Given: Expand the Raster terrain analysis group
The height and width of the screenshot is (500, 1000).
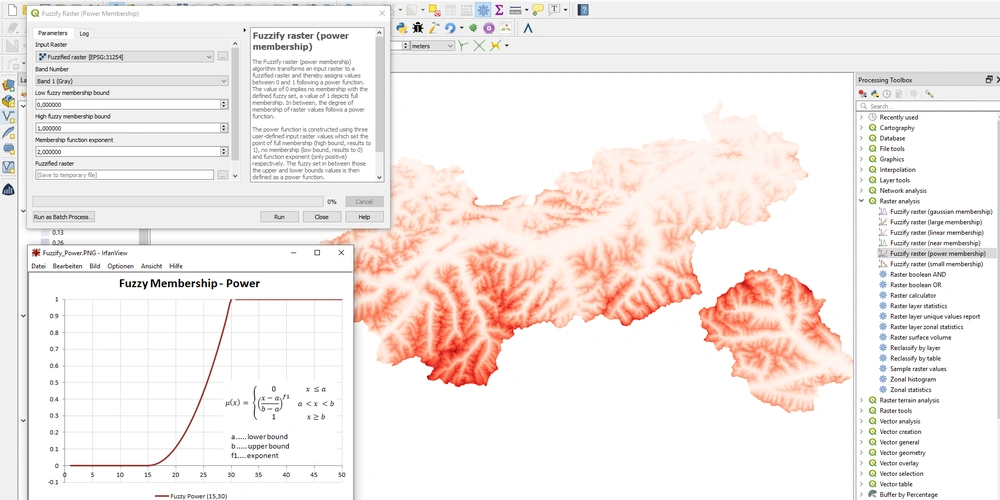Looking at the screenshot, I should point(862,401).
